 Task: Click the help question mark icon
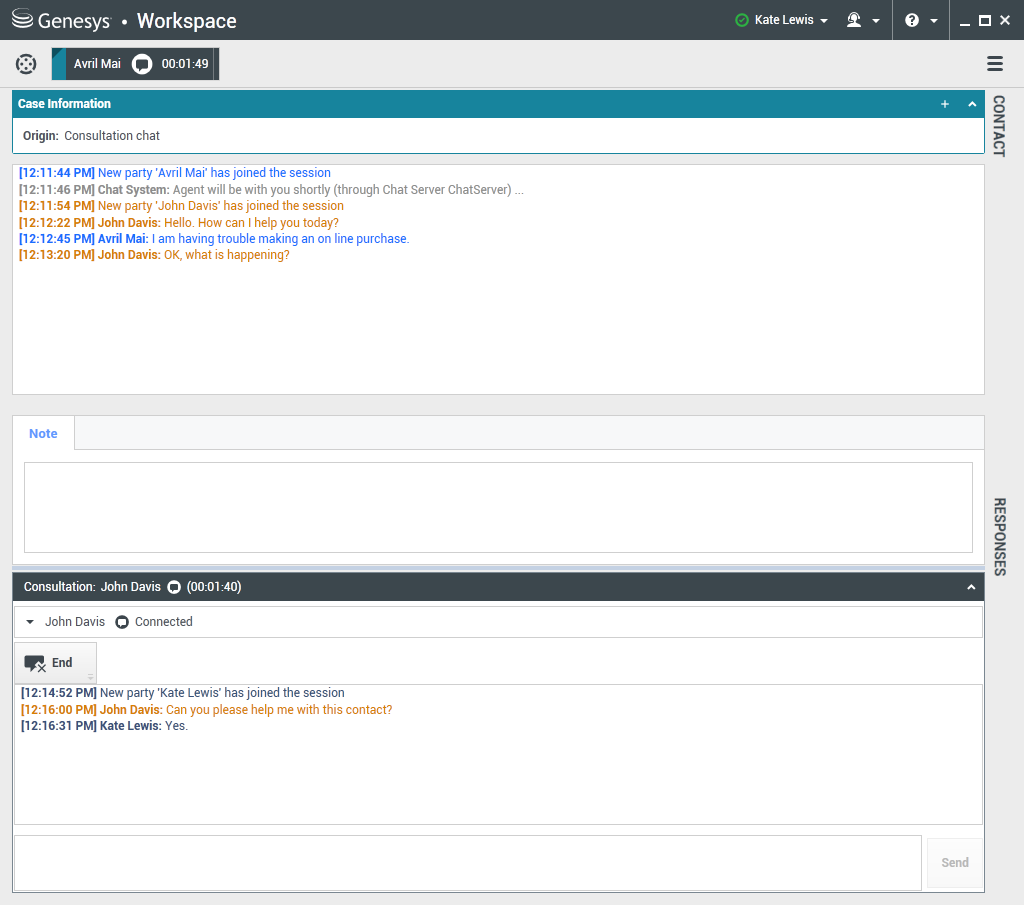pyautogui.click(x=911, y=20)
